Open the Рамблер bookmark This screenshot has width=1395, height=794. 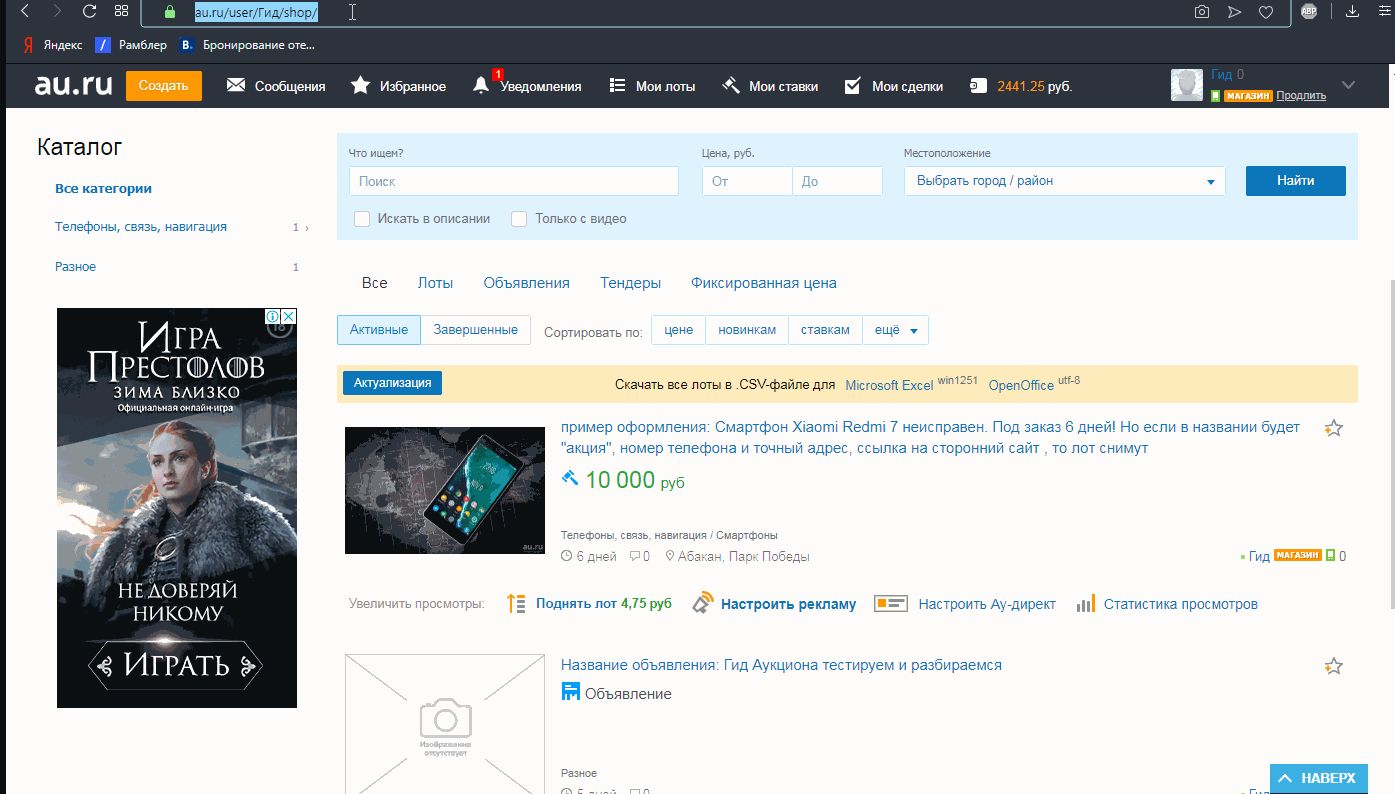coord(131,45)
